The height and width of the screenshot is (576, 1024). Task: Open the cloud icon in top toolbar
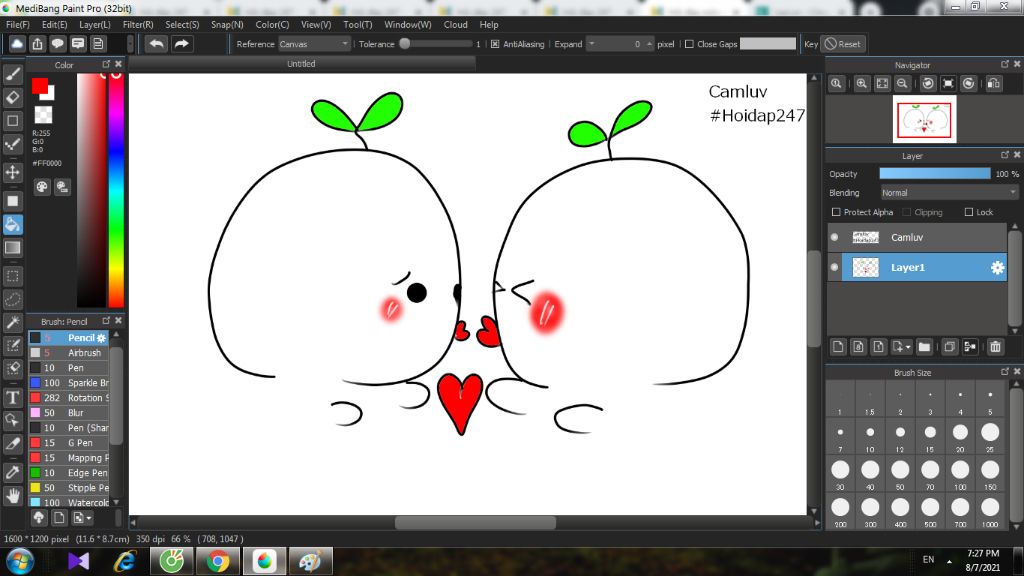pos(17,44)
